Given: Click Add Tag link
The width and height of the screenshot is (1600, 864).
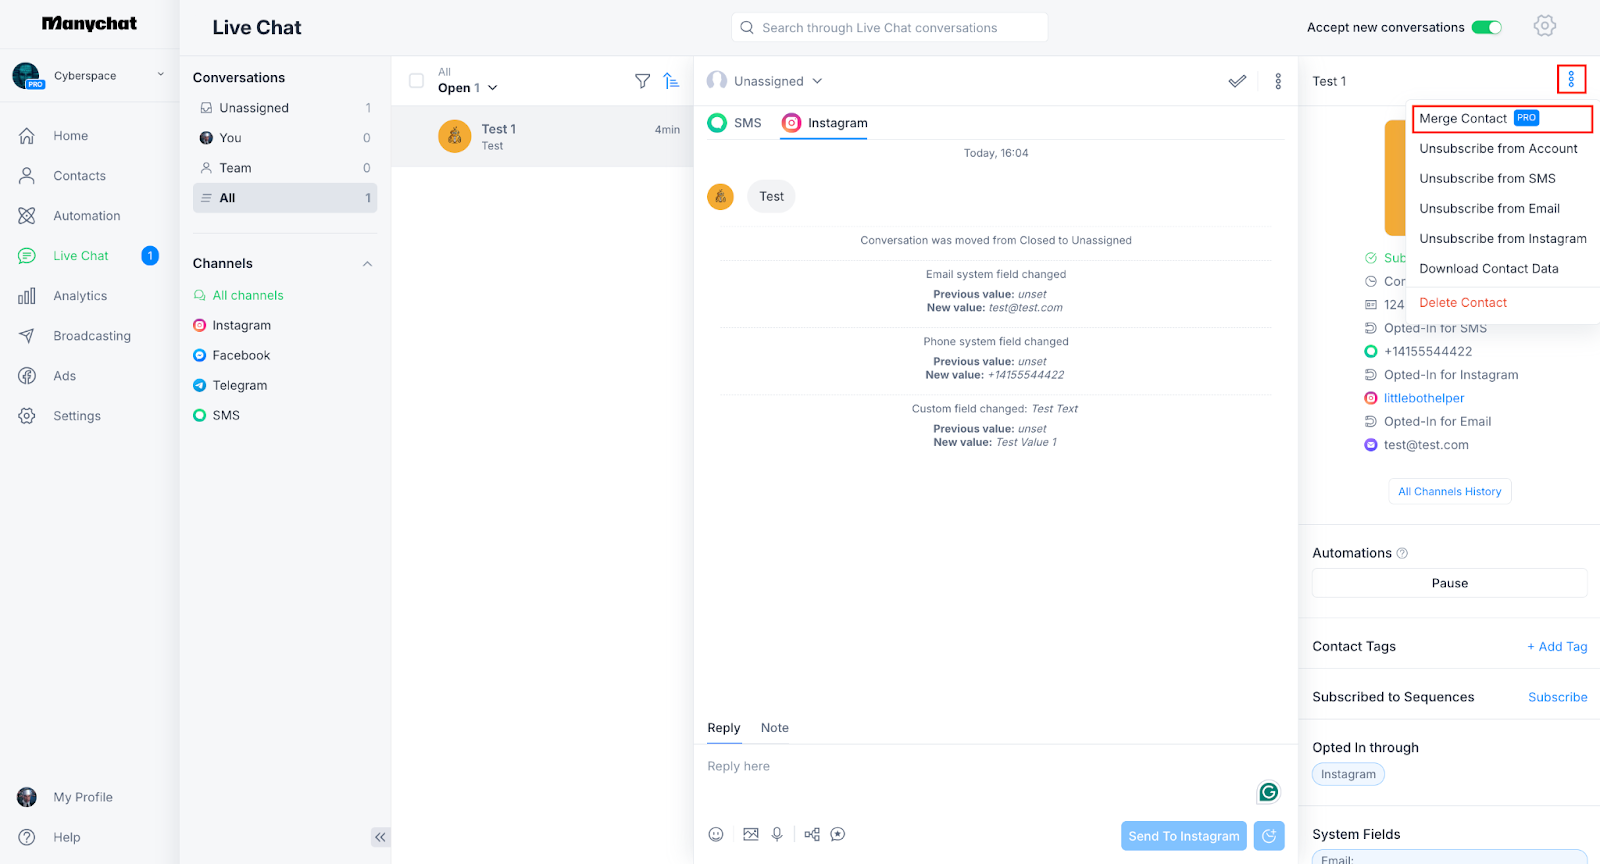Looking at the screenshot, I should tap(1557, 647).
